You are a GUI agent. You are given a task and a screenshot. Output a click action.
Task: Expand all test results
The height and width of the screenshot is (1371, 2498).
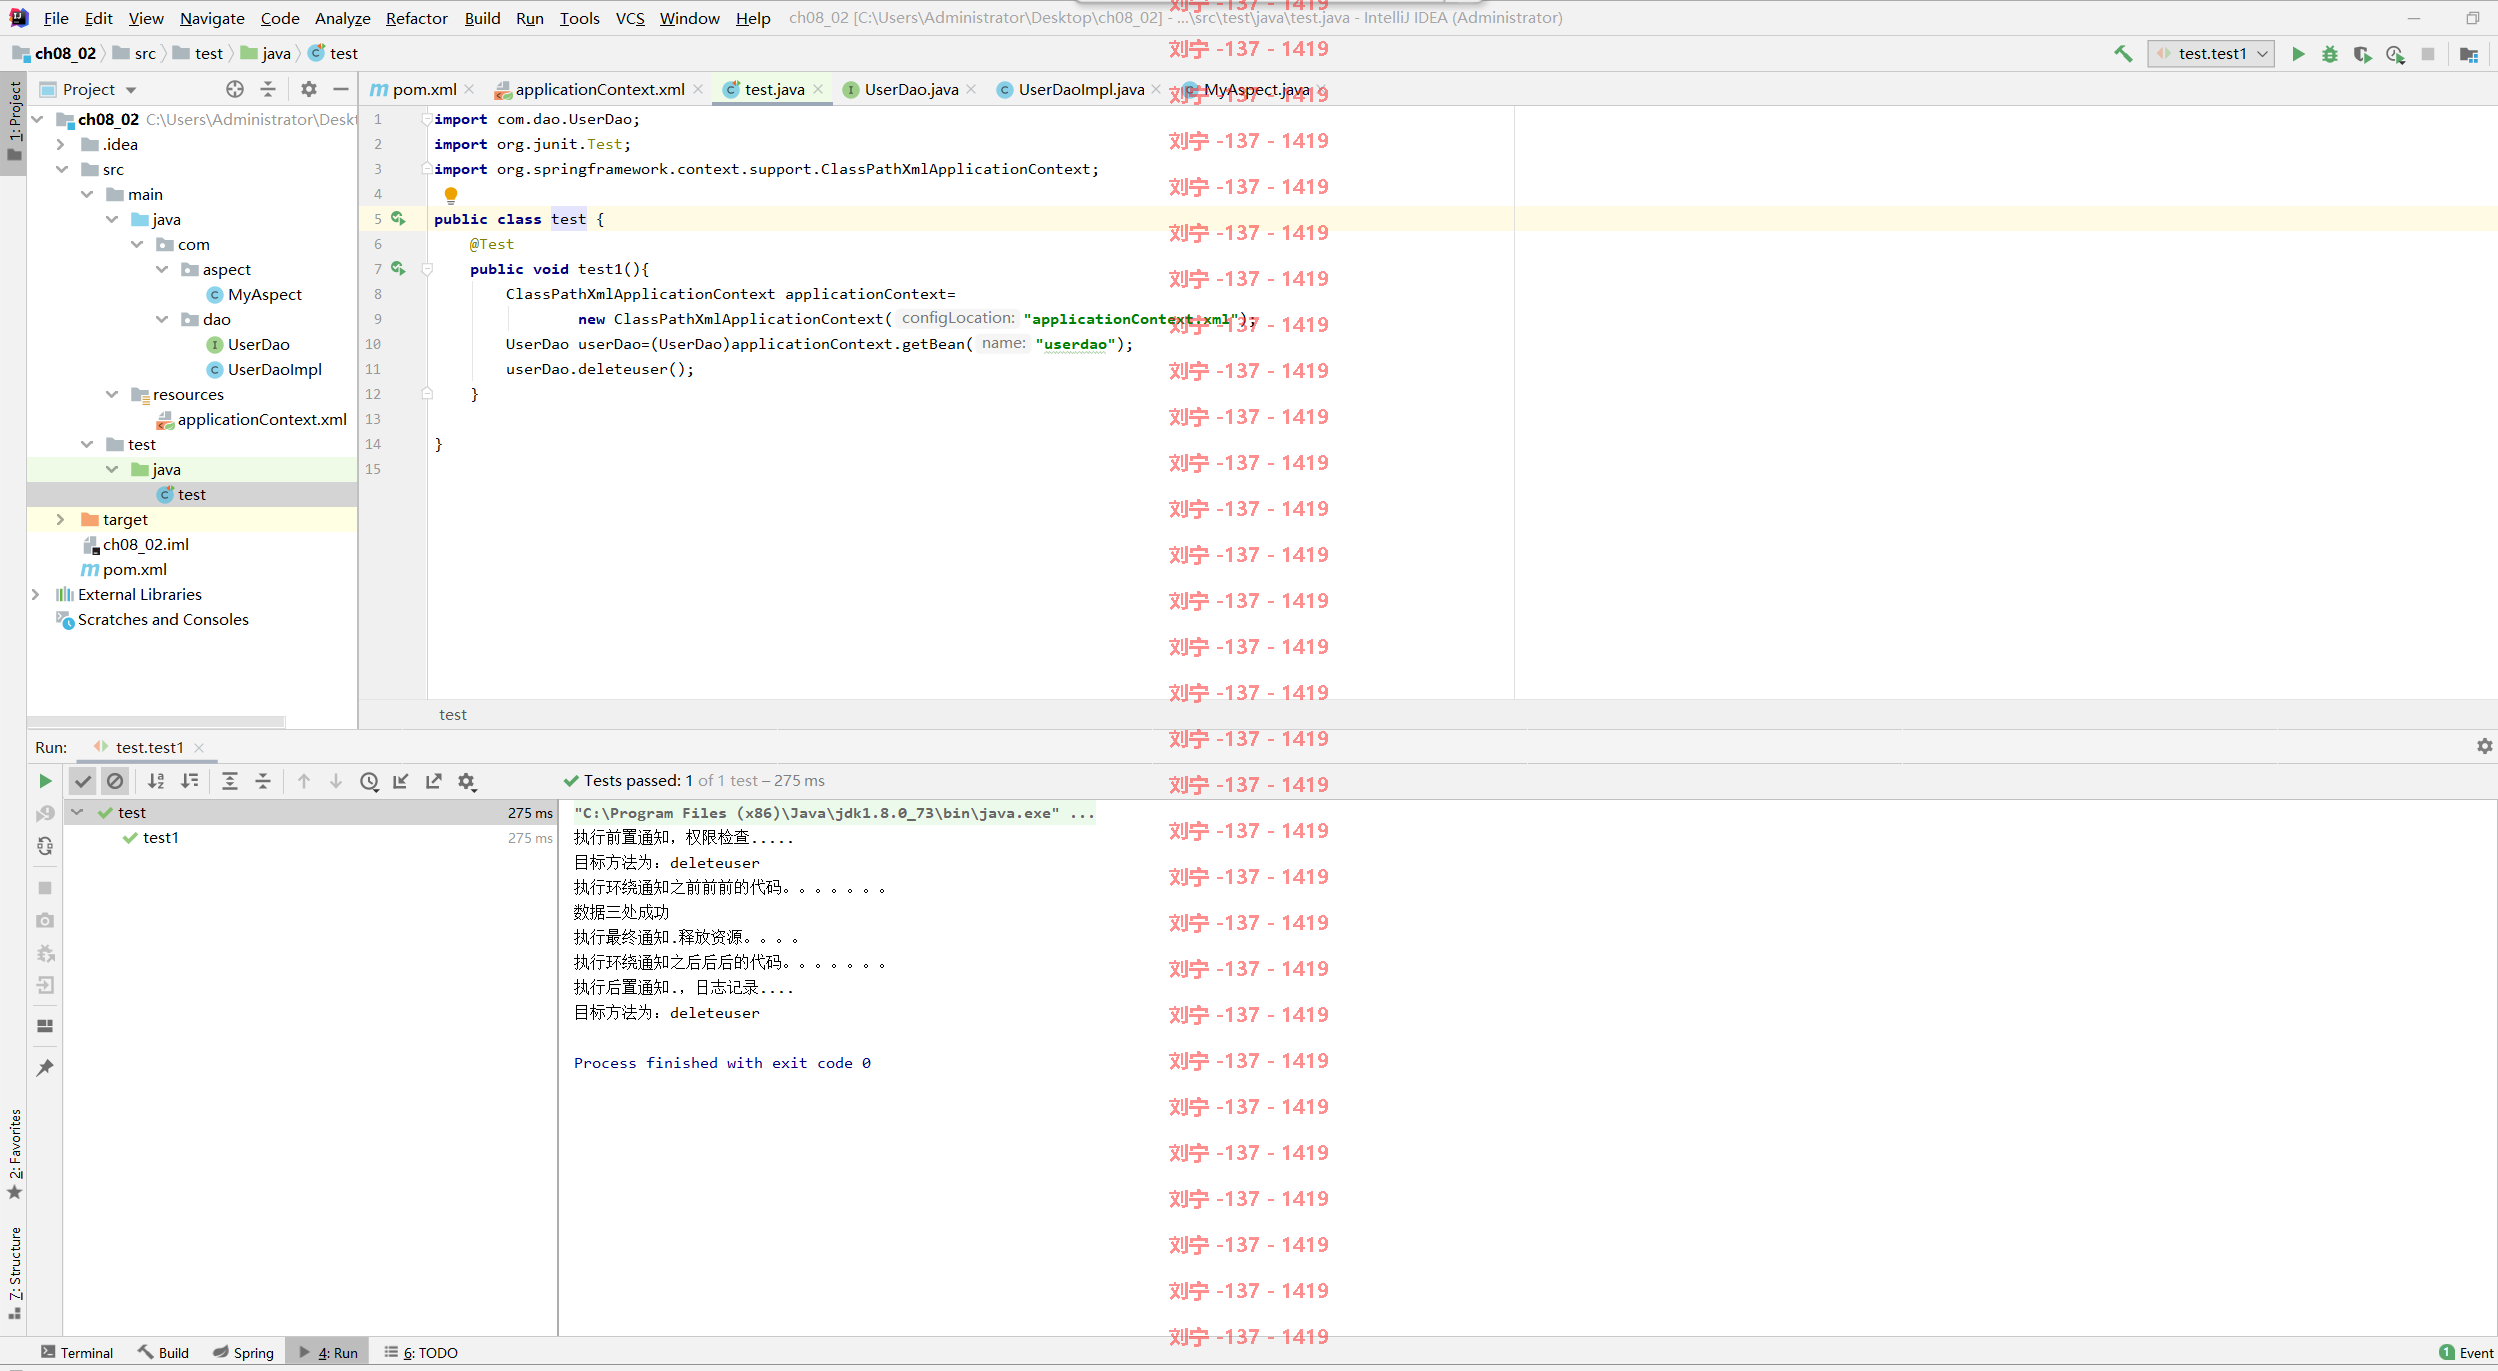[230, 781]
